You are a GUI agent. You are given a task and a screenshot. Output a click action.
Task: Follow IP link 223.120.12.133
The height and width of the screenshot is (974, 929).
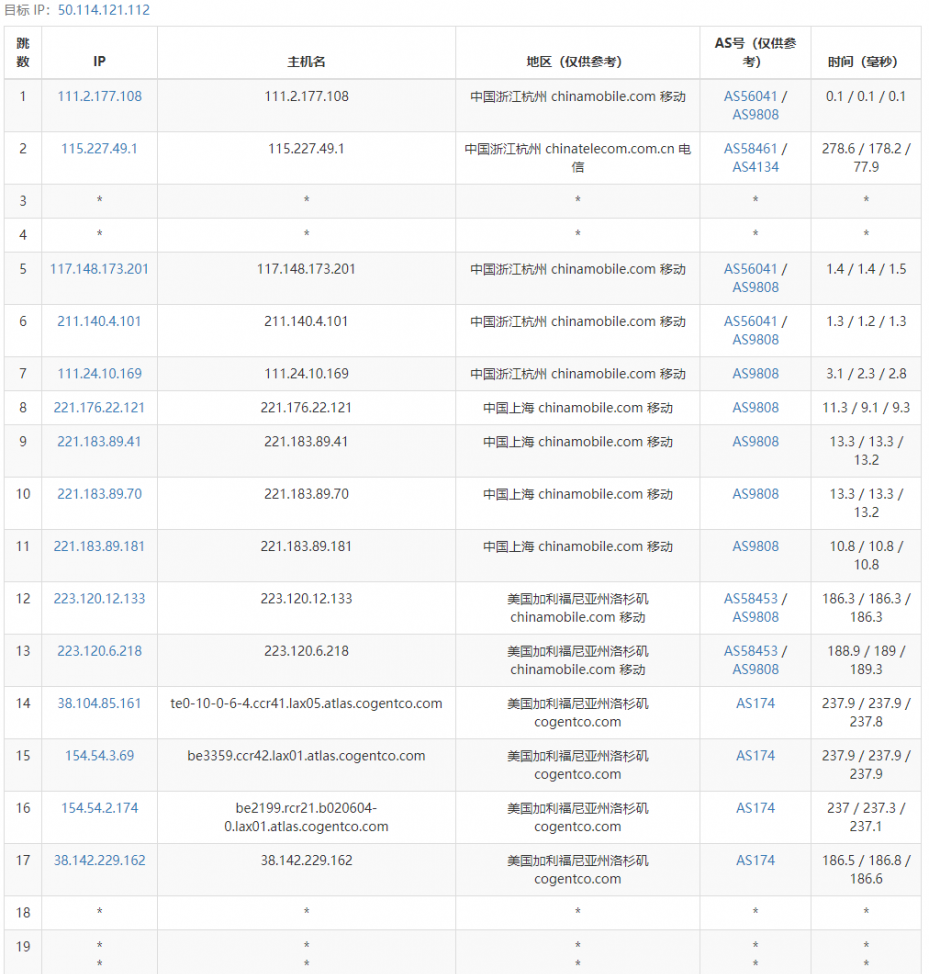click(x=99, y=598)
